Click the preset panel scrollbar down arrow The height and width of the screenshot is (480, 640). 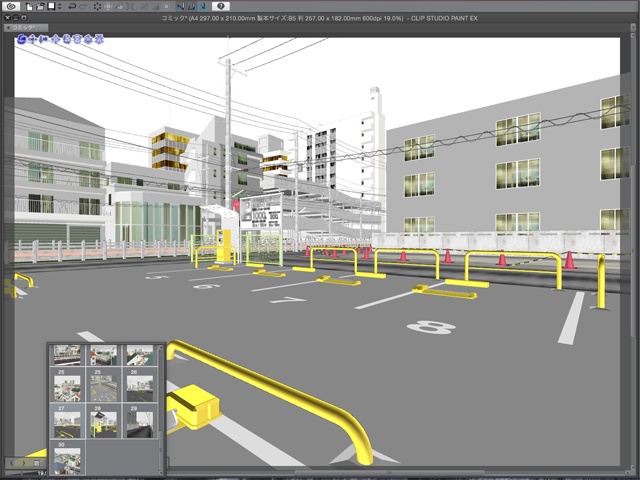tap(161, 473)
